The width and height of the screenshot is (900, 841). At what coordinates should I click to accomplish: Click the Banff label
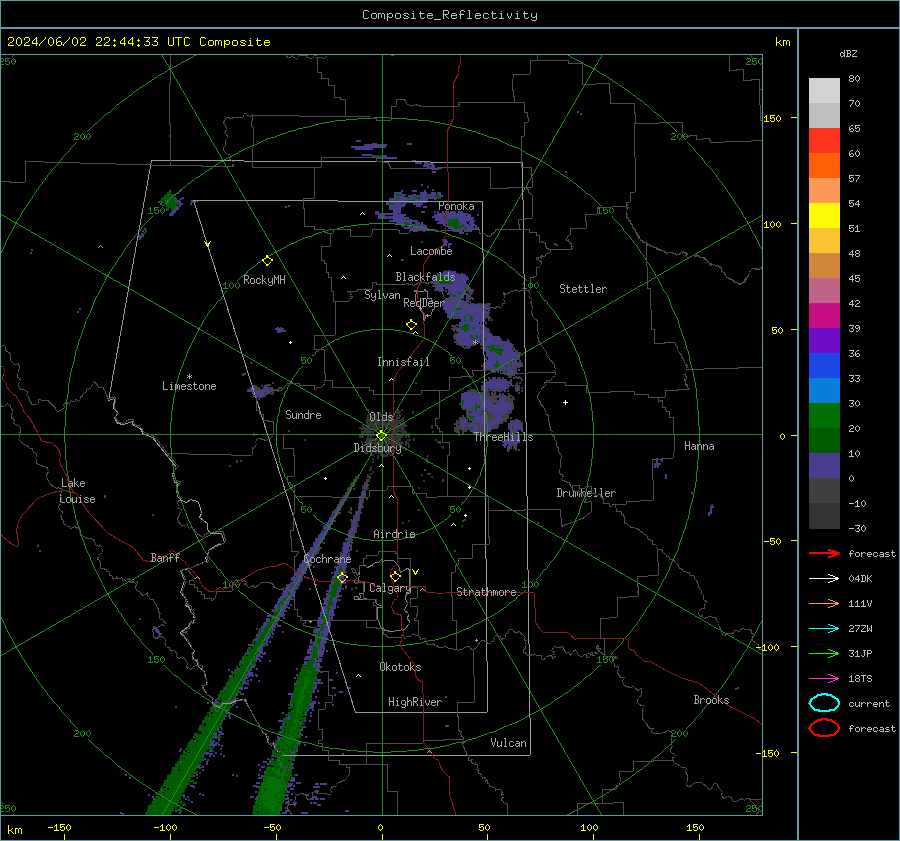click(165, 557)
